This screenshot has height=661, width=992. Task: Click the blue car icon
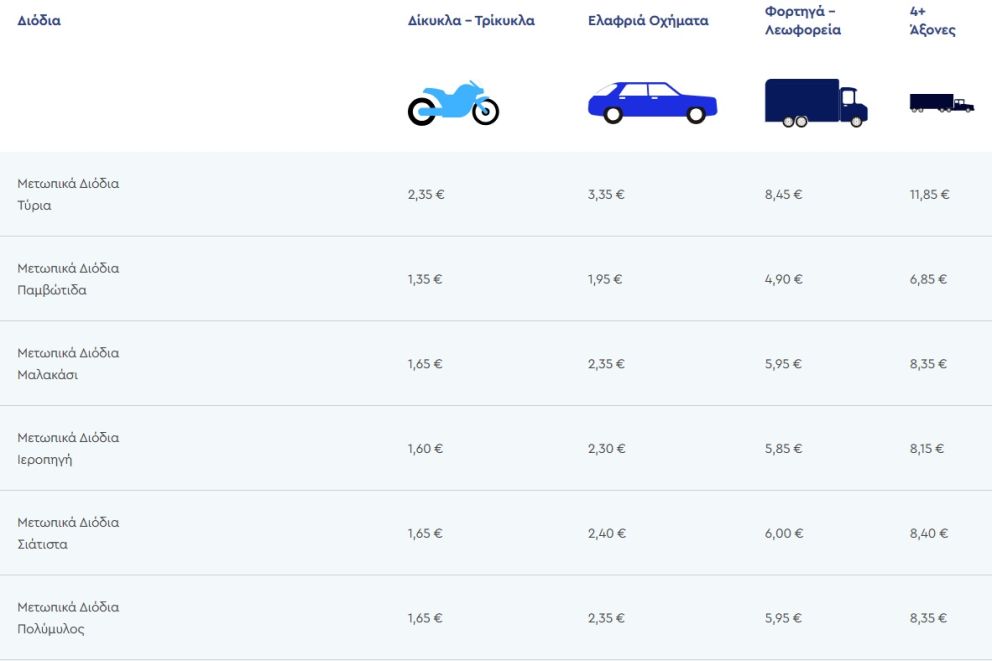652,102
